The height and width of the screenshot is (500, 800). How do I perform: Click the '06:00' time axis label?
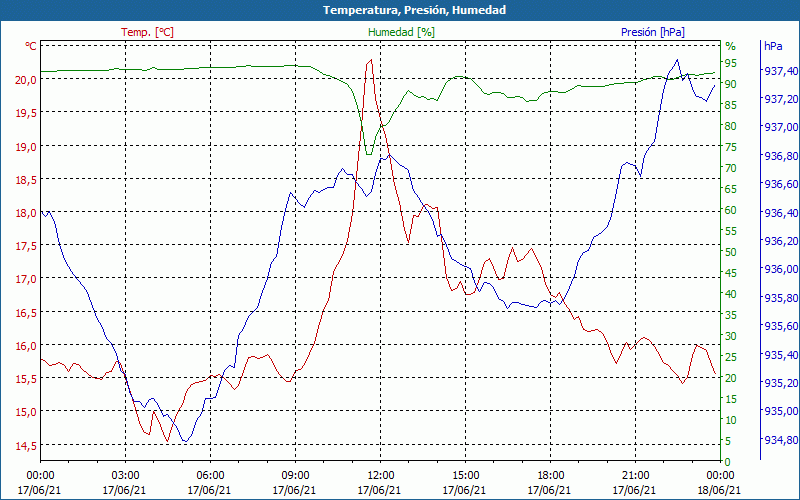pos(210,476)
